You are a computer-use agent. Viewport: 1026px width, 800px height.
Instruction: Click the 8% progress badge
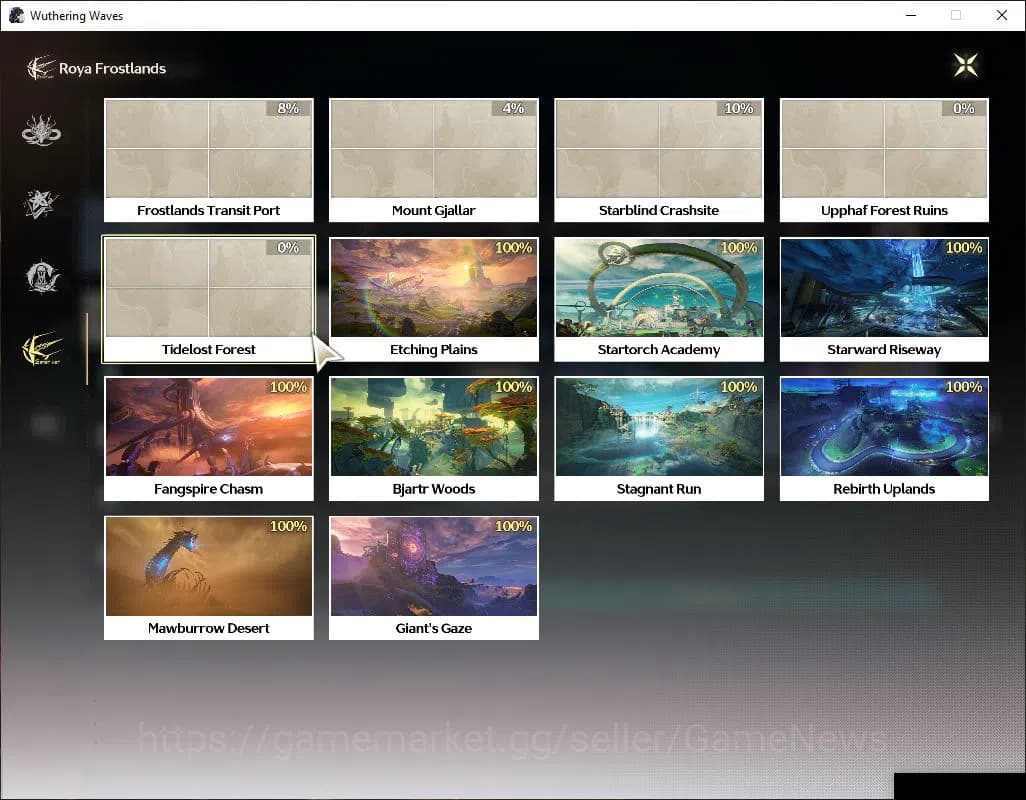click(289, 109)
